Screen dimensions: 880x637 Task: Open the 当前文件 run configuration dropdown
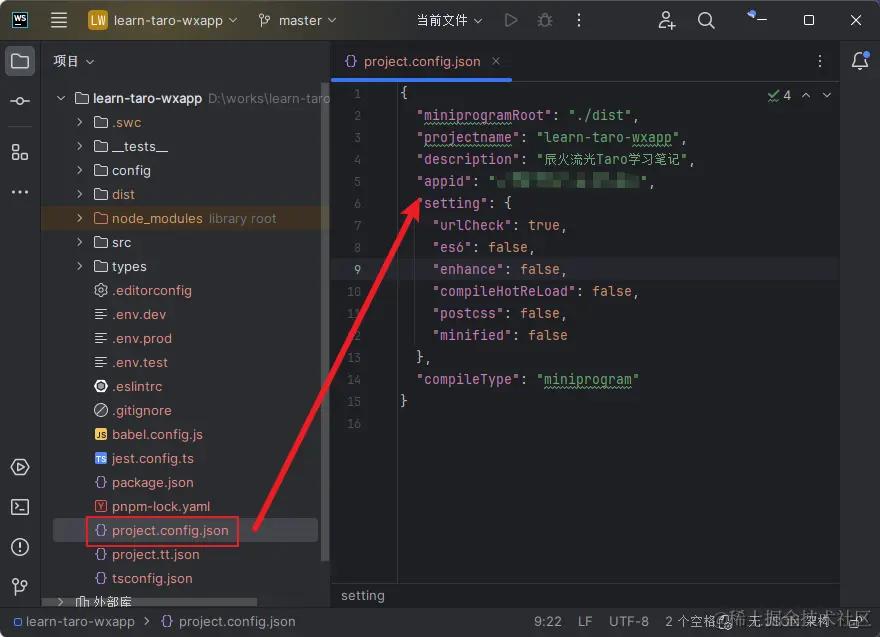click(449, 20)
